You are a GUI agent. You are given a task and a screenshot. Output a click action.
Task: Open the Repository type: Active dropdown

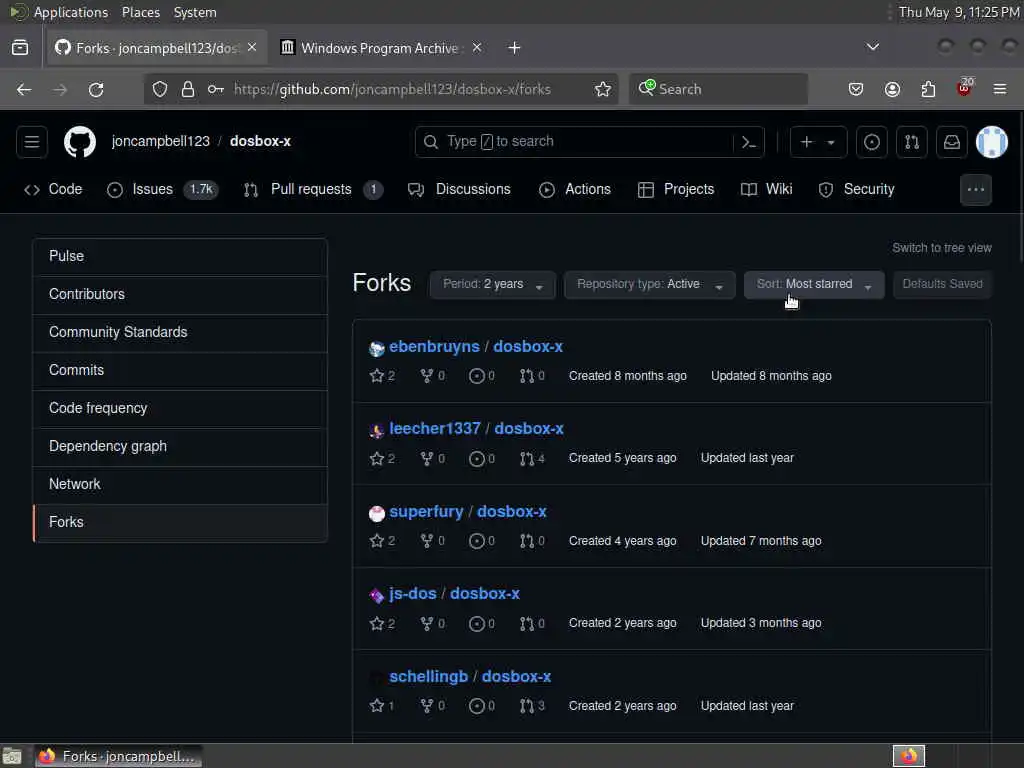point(650,285)
